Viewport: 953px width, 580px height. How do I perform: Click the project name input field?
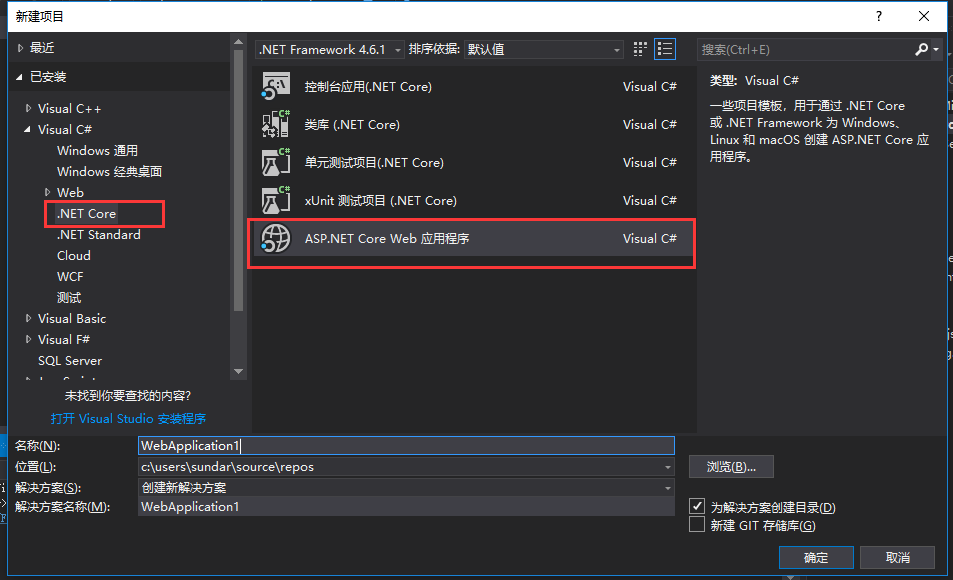point(406,446)
